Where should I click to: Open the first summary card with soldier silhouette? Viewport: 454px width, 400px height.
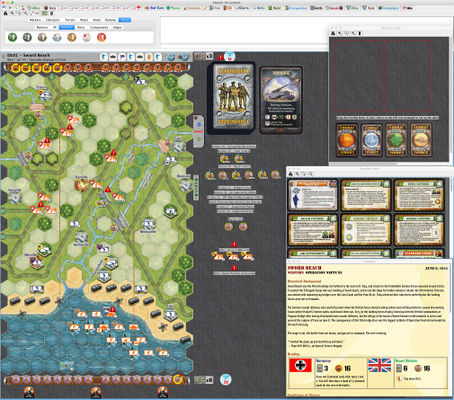(313, 195)
